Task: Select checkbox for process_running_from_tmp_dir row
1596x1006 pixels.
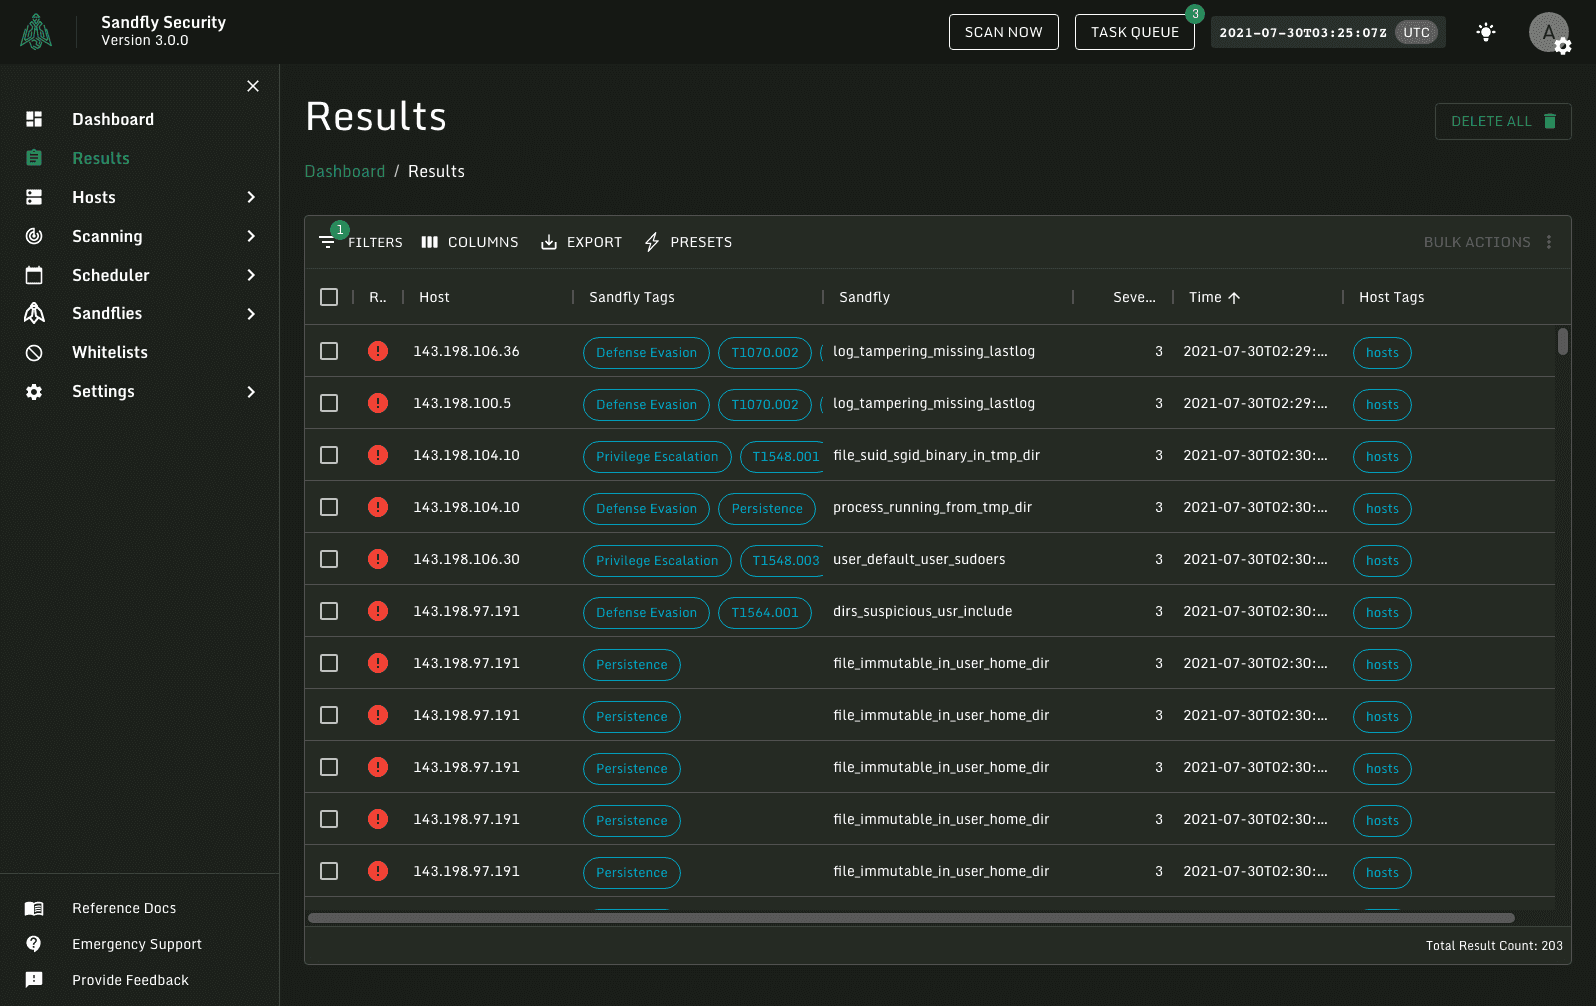Action: tap(329, 507)
